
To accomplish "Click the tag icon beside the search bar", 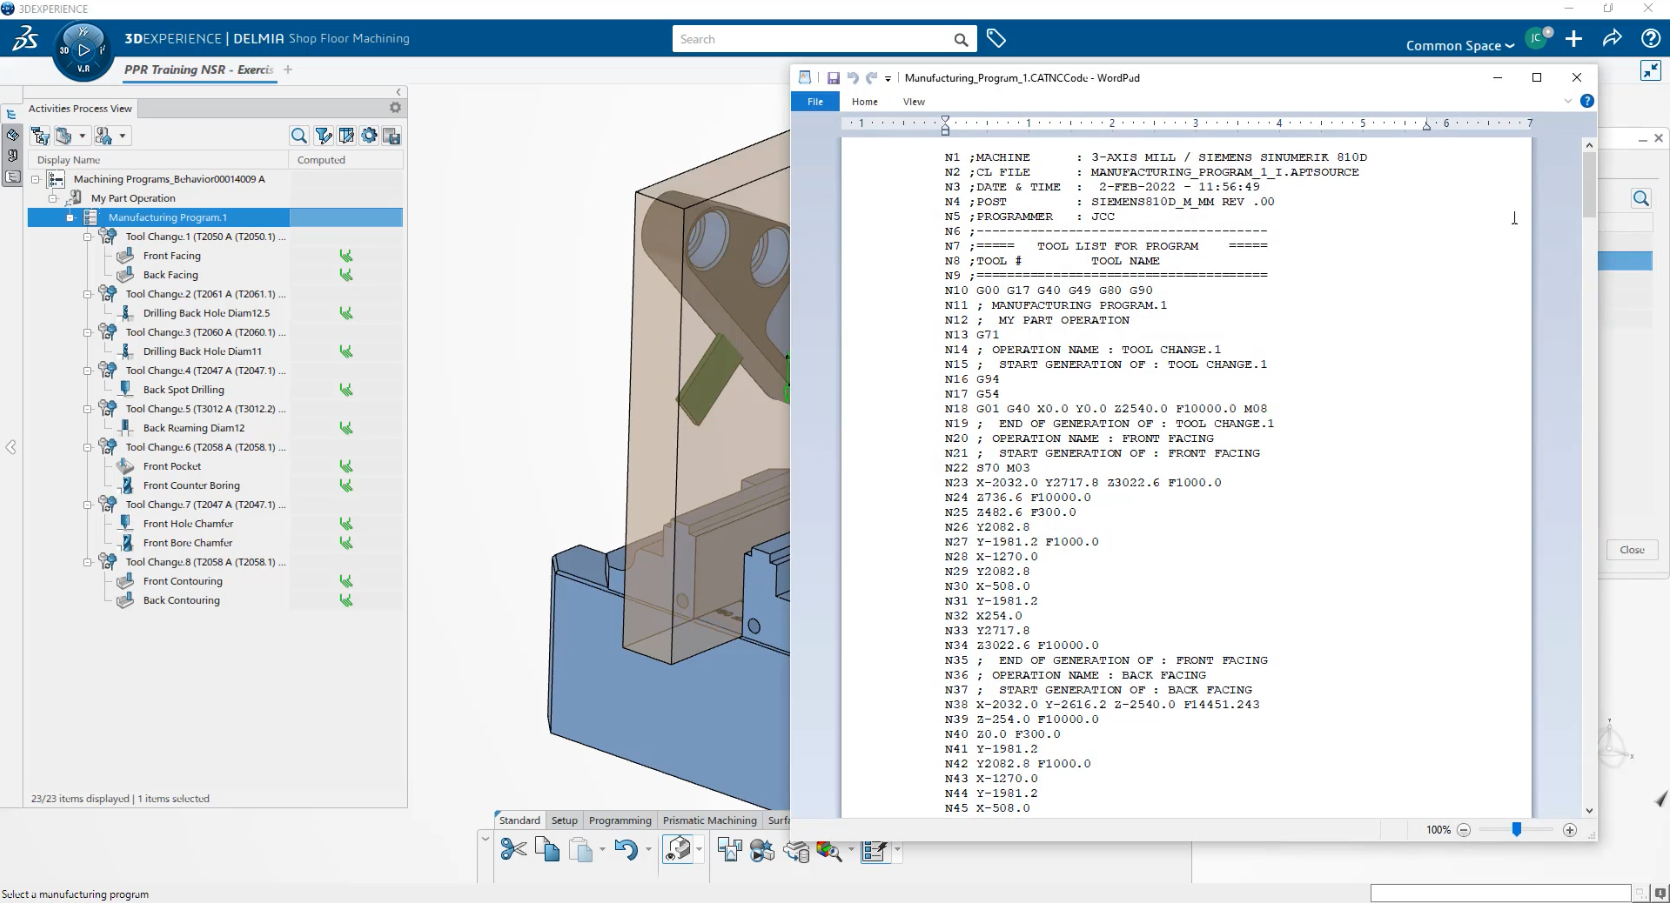I will 996,39.
